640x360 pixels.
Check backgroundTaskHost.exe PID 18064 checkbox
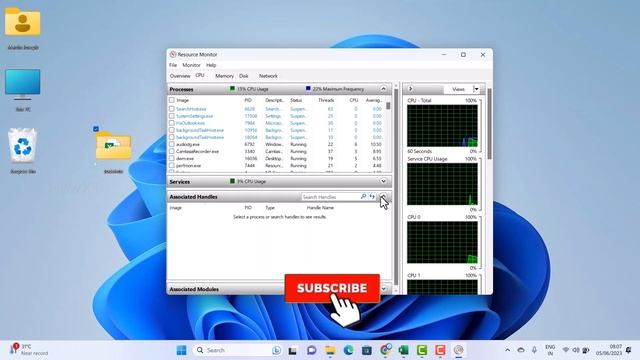point(172,137)
